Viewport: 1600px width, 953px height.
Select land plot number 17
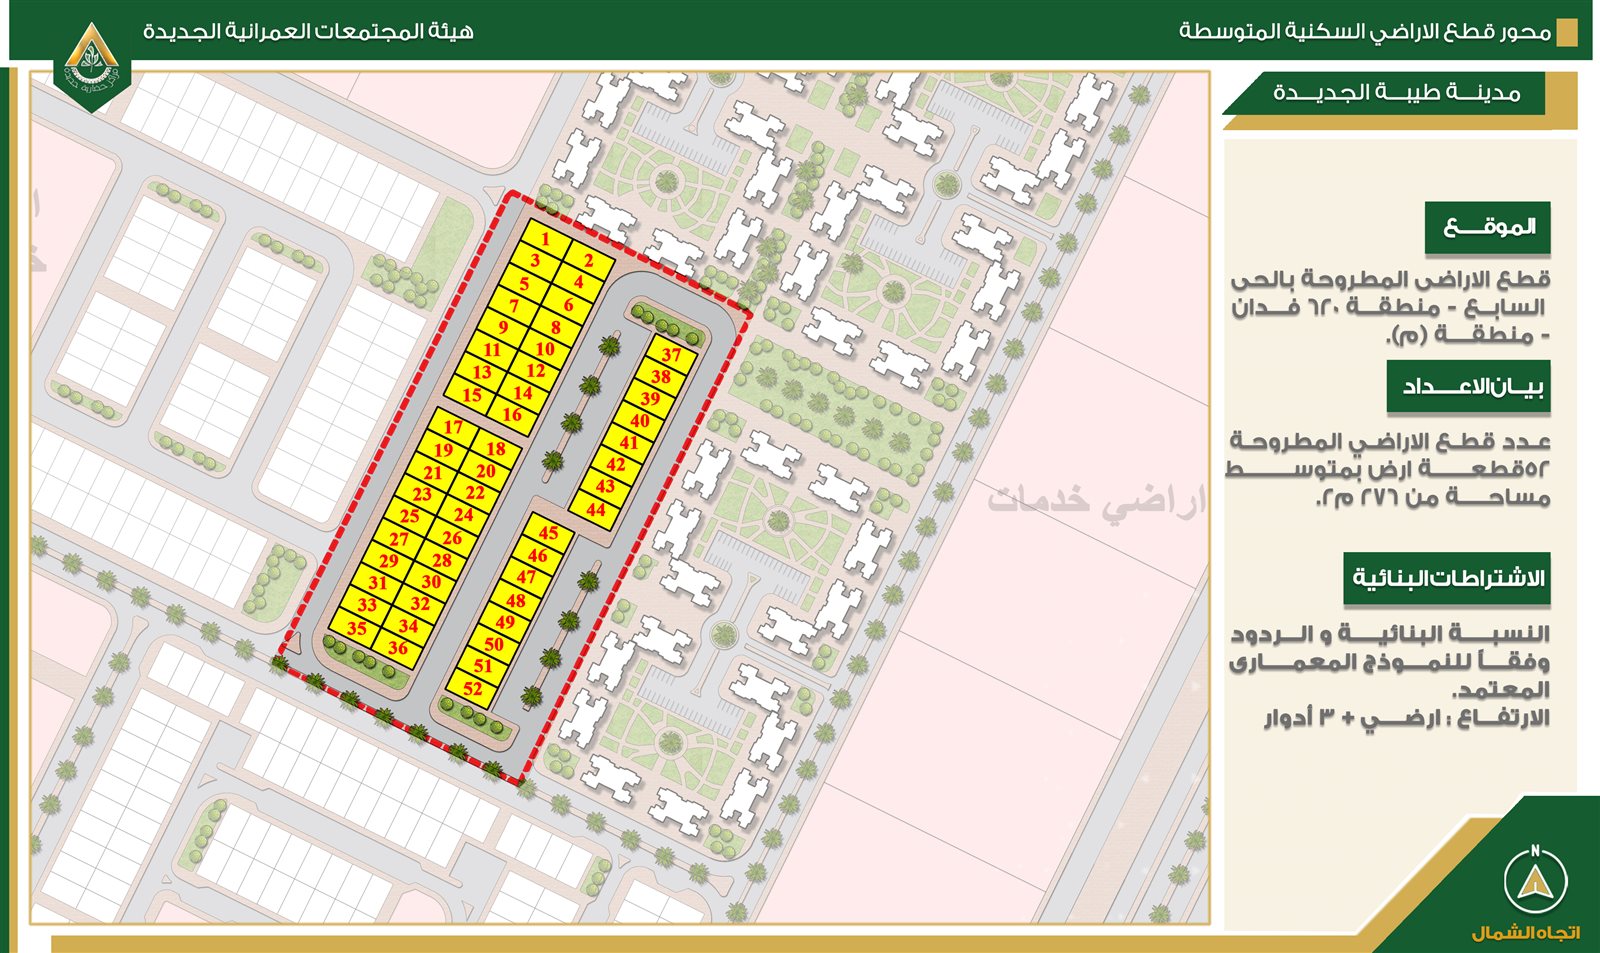pyautogui.click(x=453, y=427)
